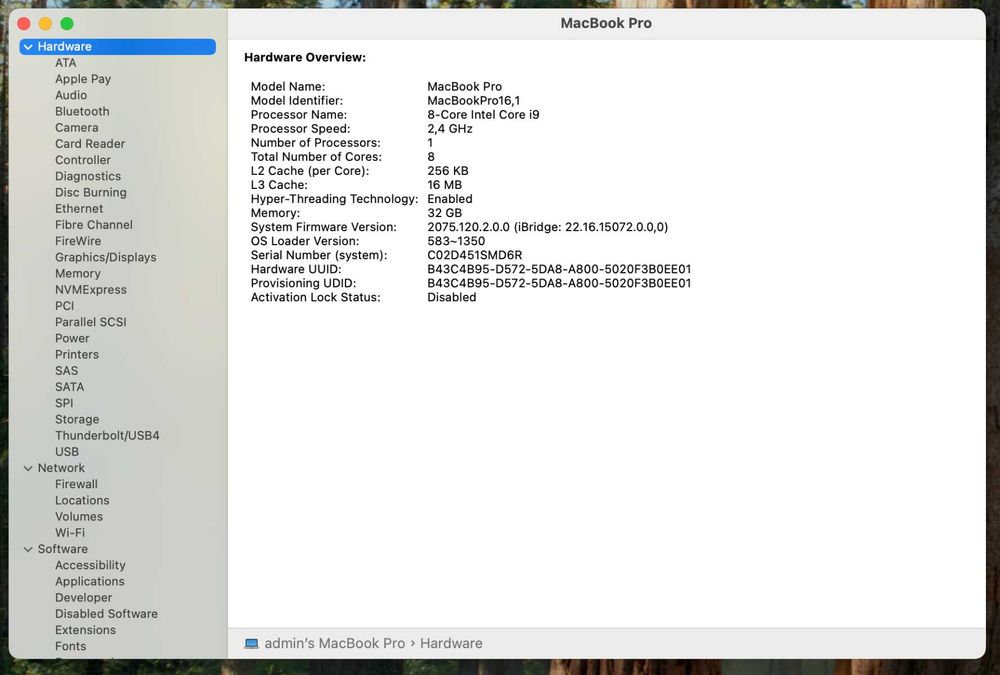Open Firewall under Network
1000x675 pixels.
(77, 484)
